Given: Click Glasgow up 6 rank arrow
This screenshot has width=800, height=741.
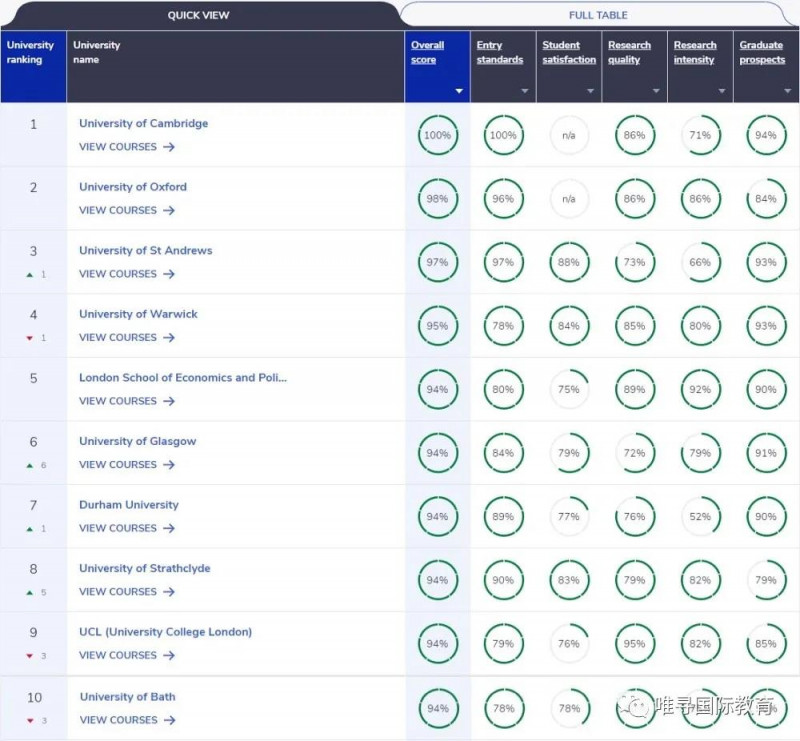Looking at the screenshot, I should click(30, 465).
